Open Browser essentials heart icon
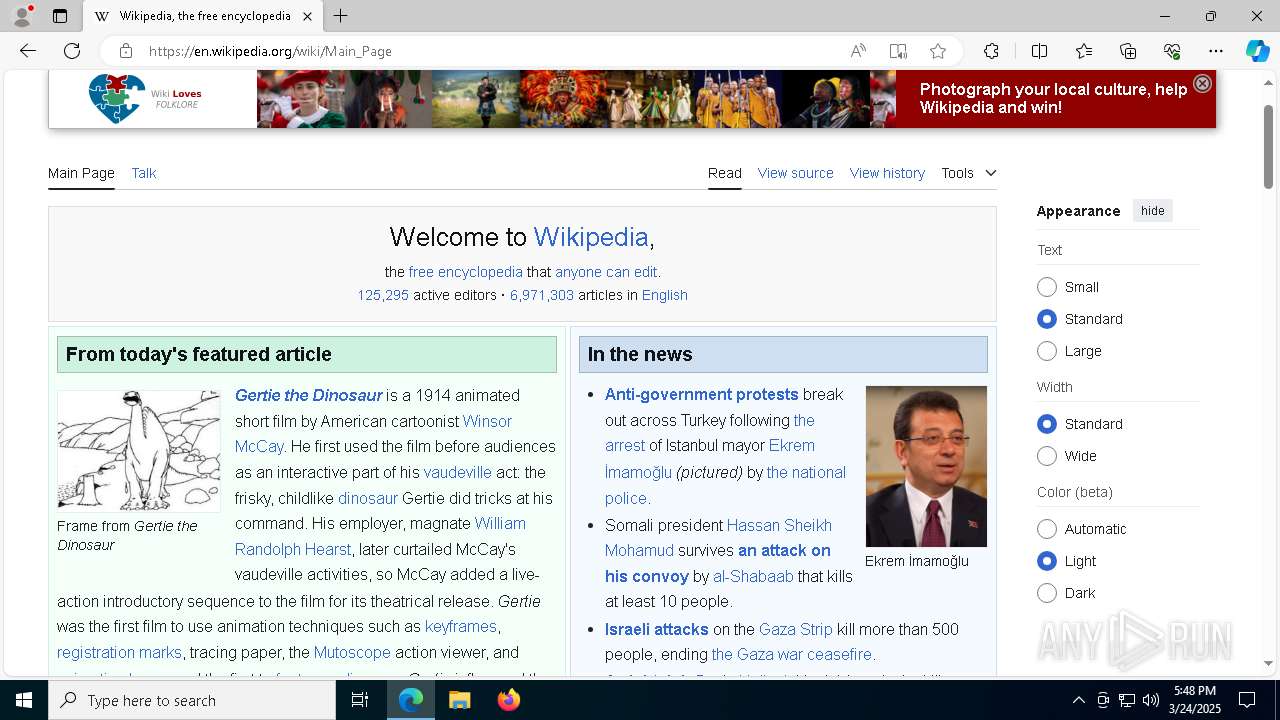The image size is (1280, 720). [x=1172, y=51]
